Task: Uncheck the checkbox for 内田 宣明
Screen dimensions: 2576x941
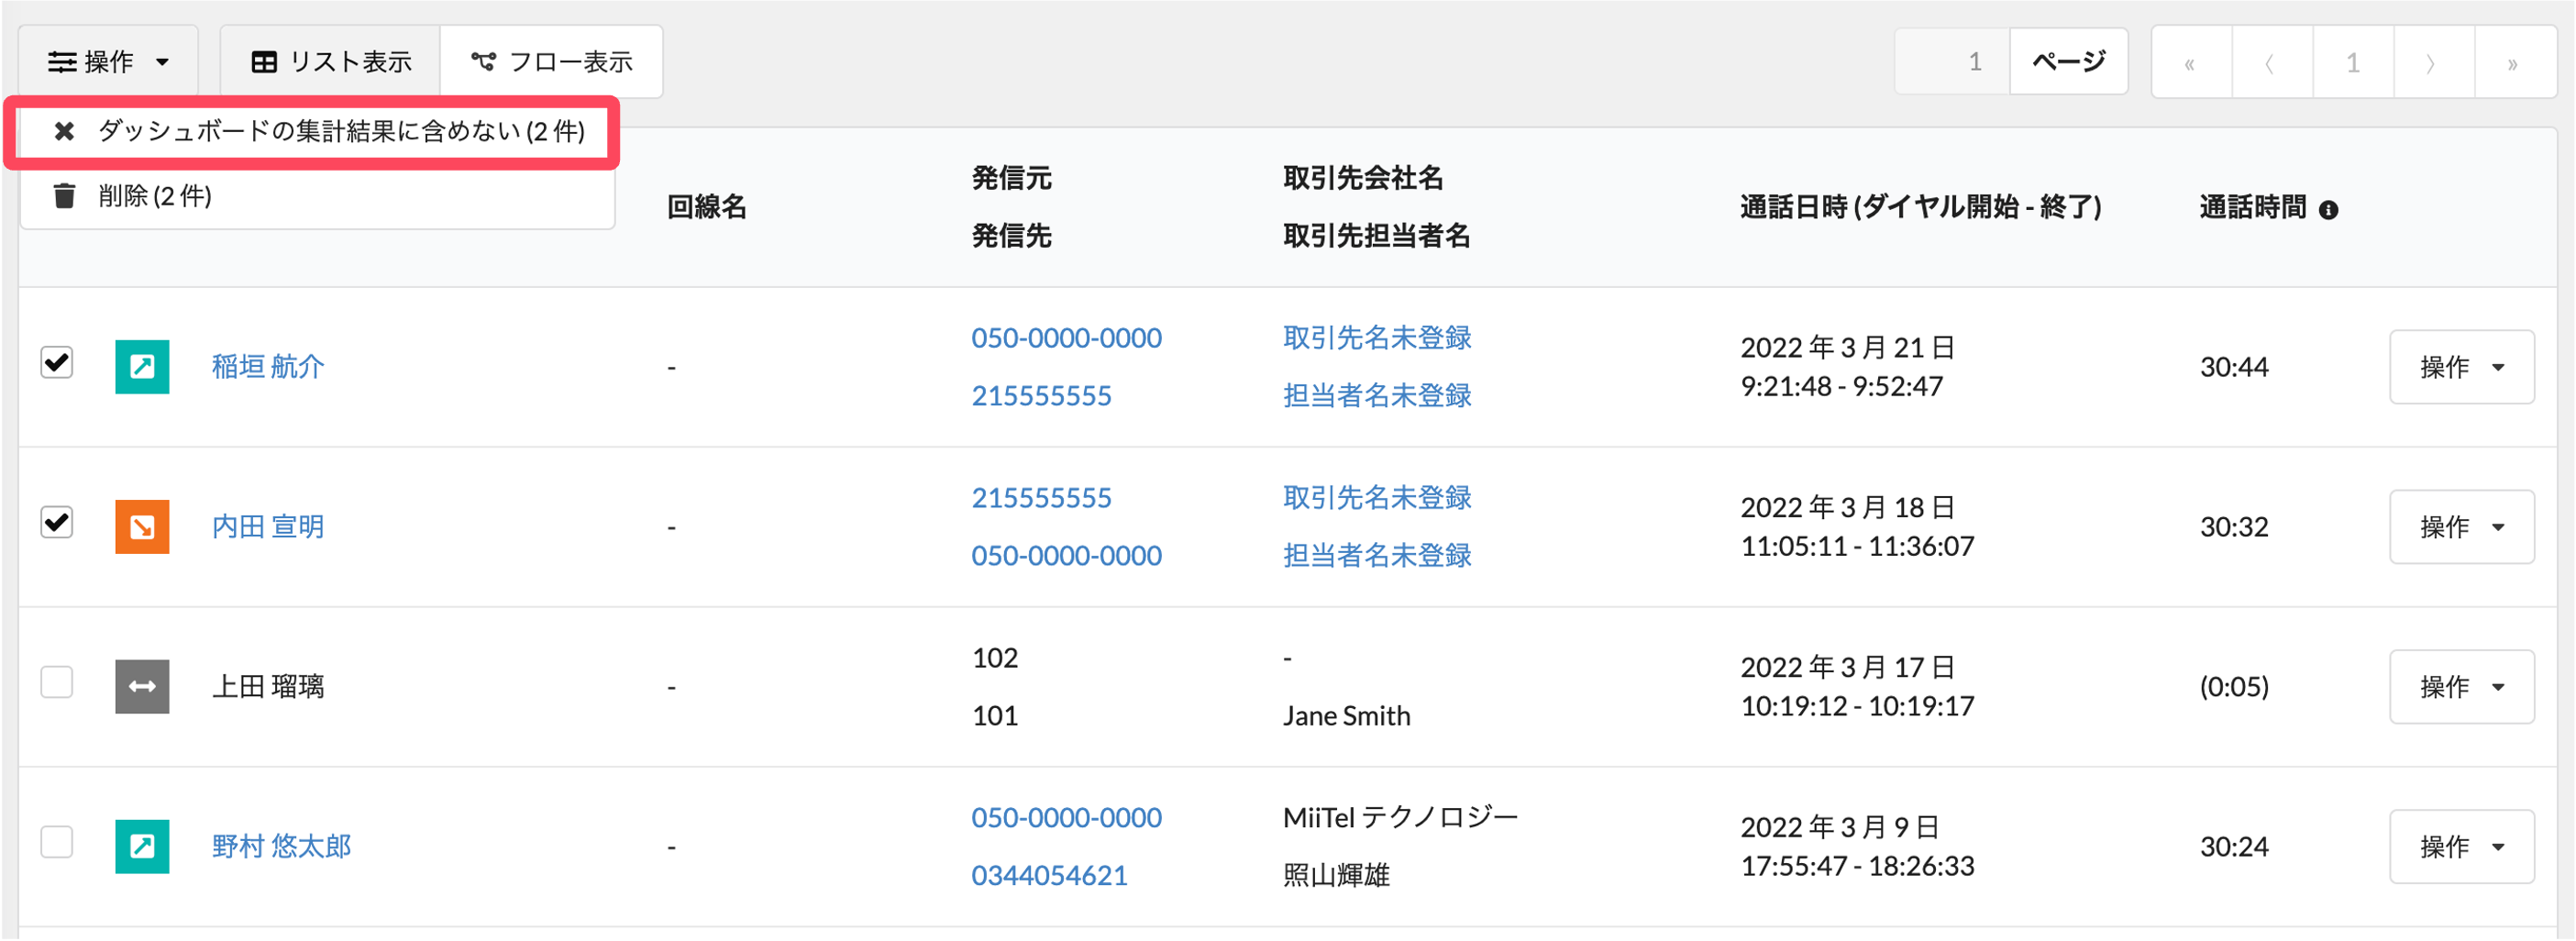Action: click(x=57, y=522)
